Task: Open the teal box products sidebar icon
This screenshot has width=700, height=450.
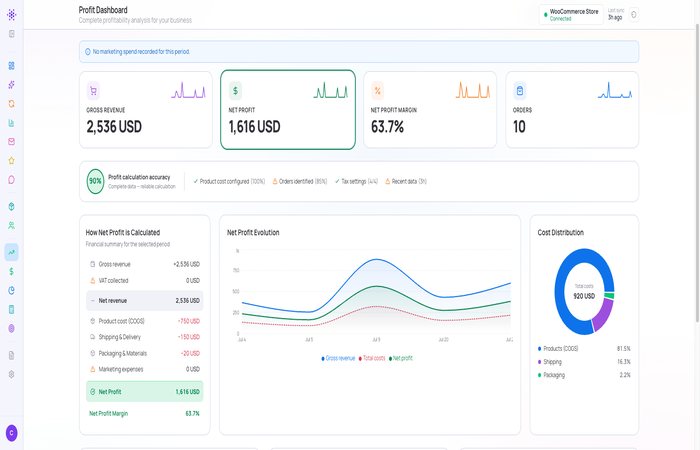Action: [12, 206]
